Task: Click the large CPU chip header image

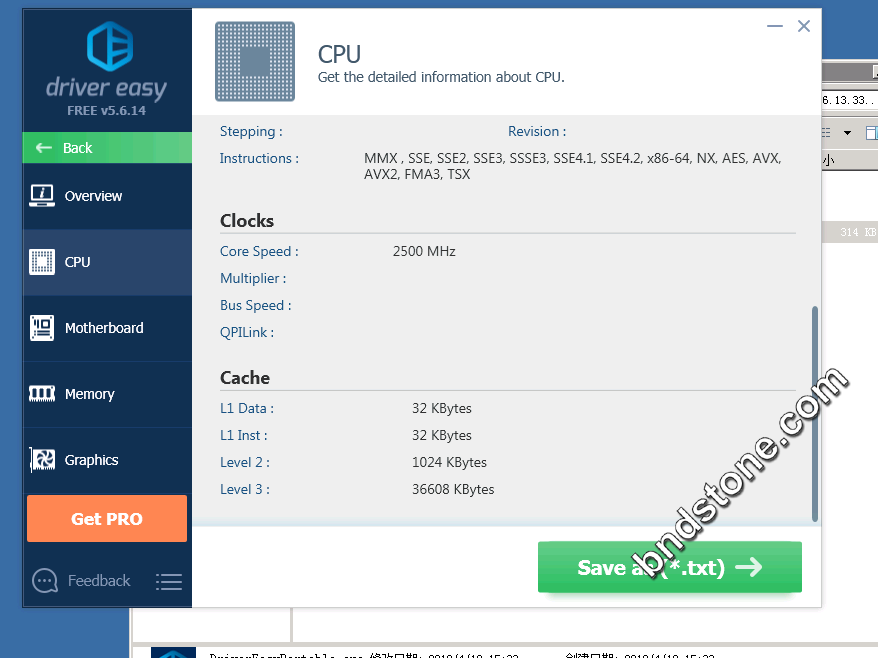Action: click(x=255, y=62)
